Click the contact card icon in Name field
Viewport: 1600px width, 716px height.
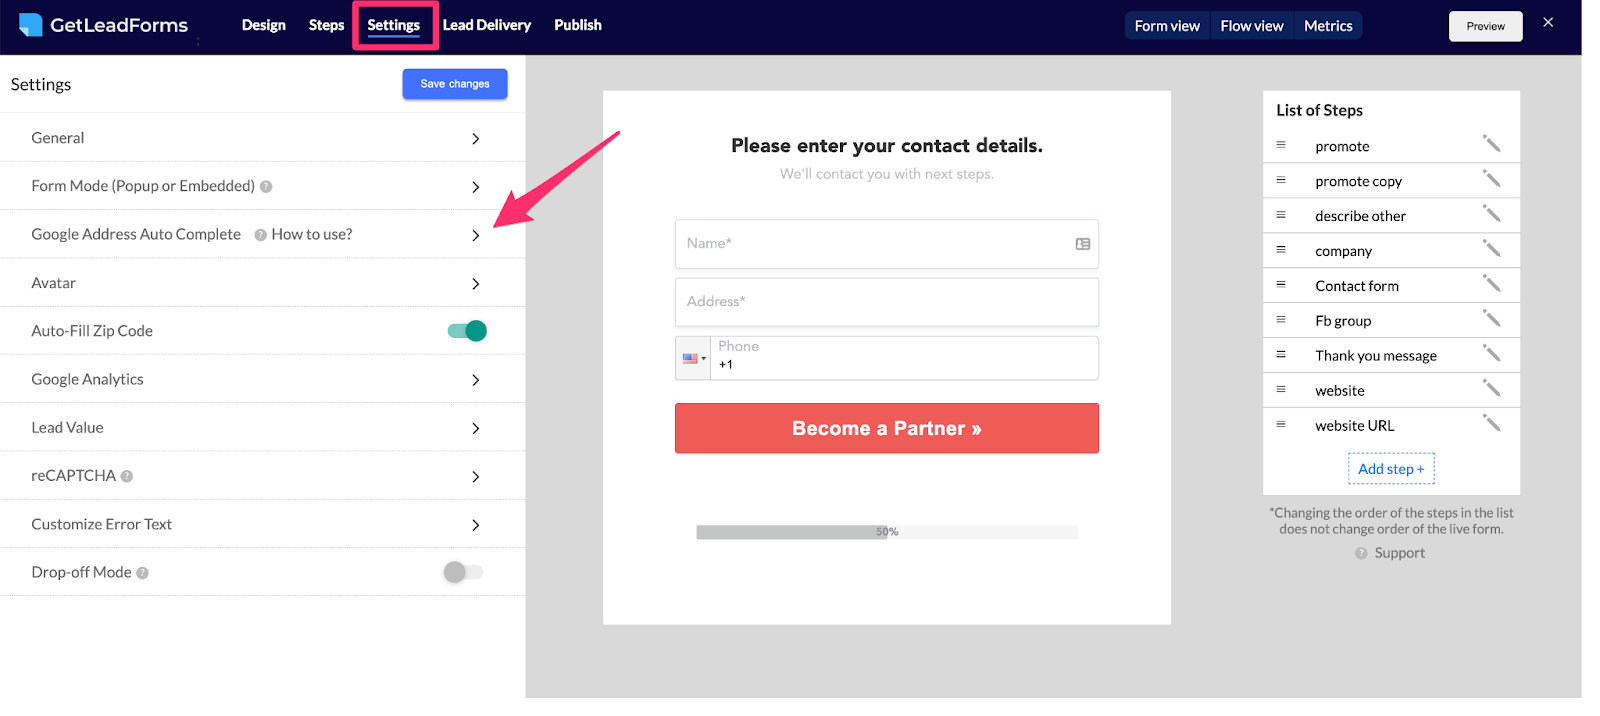[x=1082, y=243]
